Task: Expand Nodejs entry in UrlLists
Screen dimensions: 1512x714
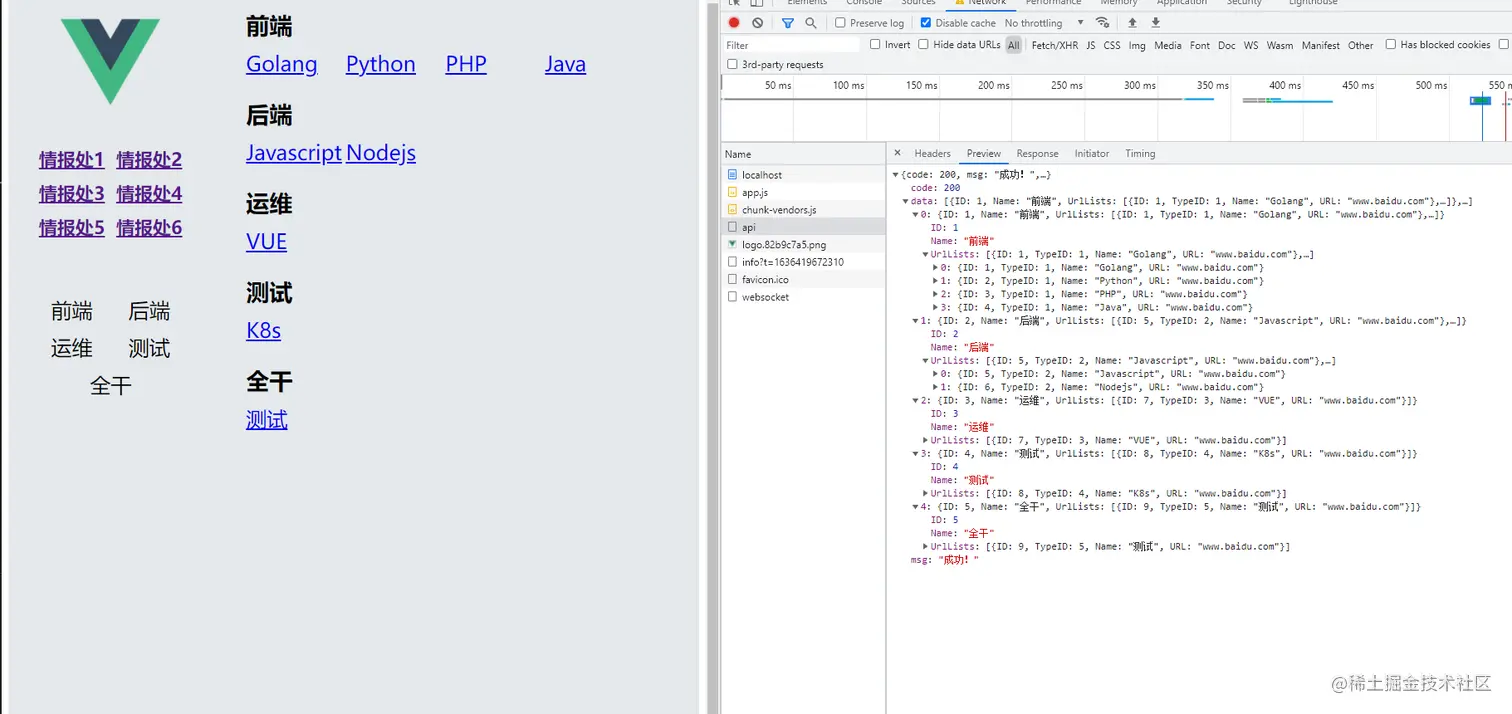Action: tap(935, 387)
